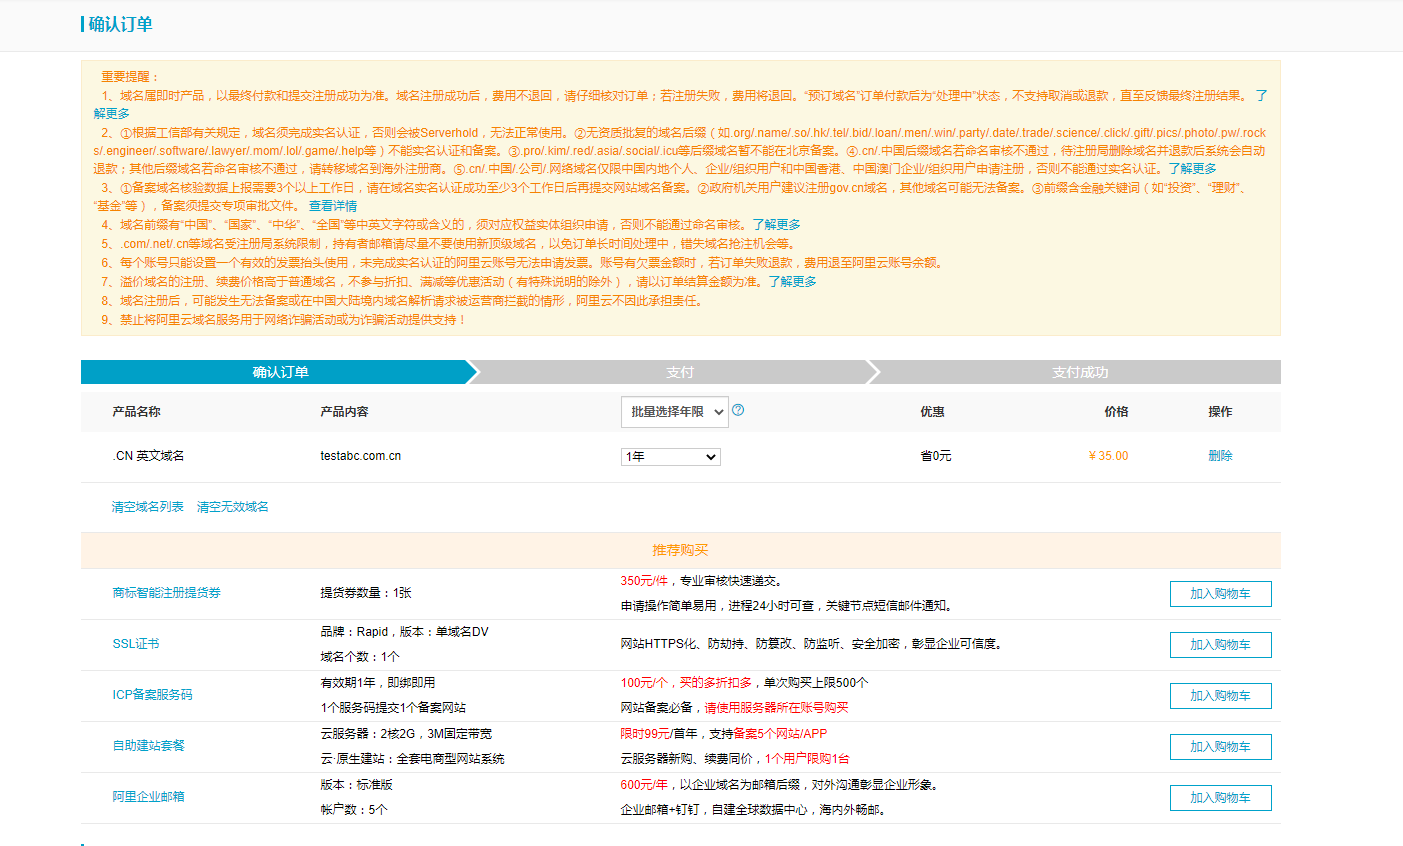This screenshot has width=1403, height=846.
Task: Open ICP备案服务码 product link
Action: (152, 695)
